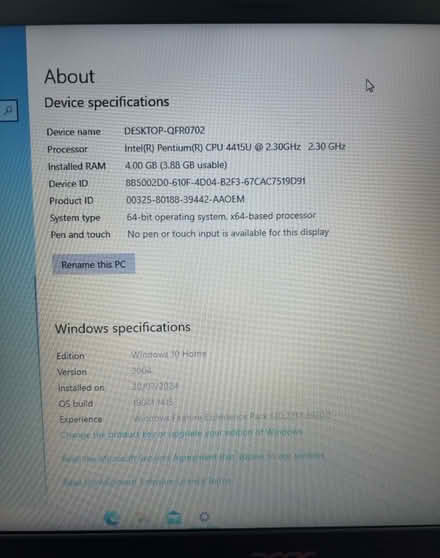
Task: Click the Device name label
Action: (74, 132)
